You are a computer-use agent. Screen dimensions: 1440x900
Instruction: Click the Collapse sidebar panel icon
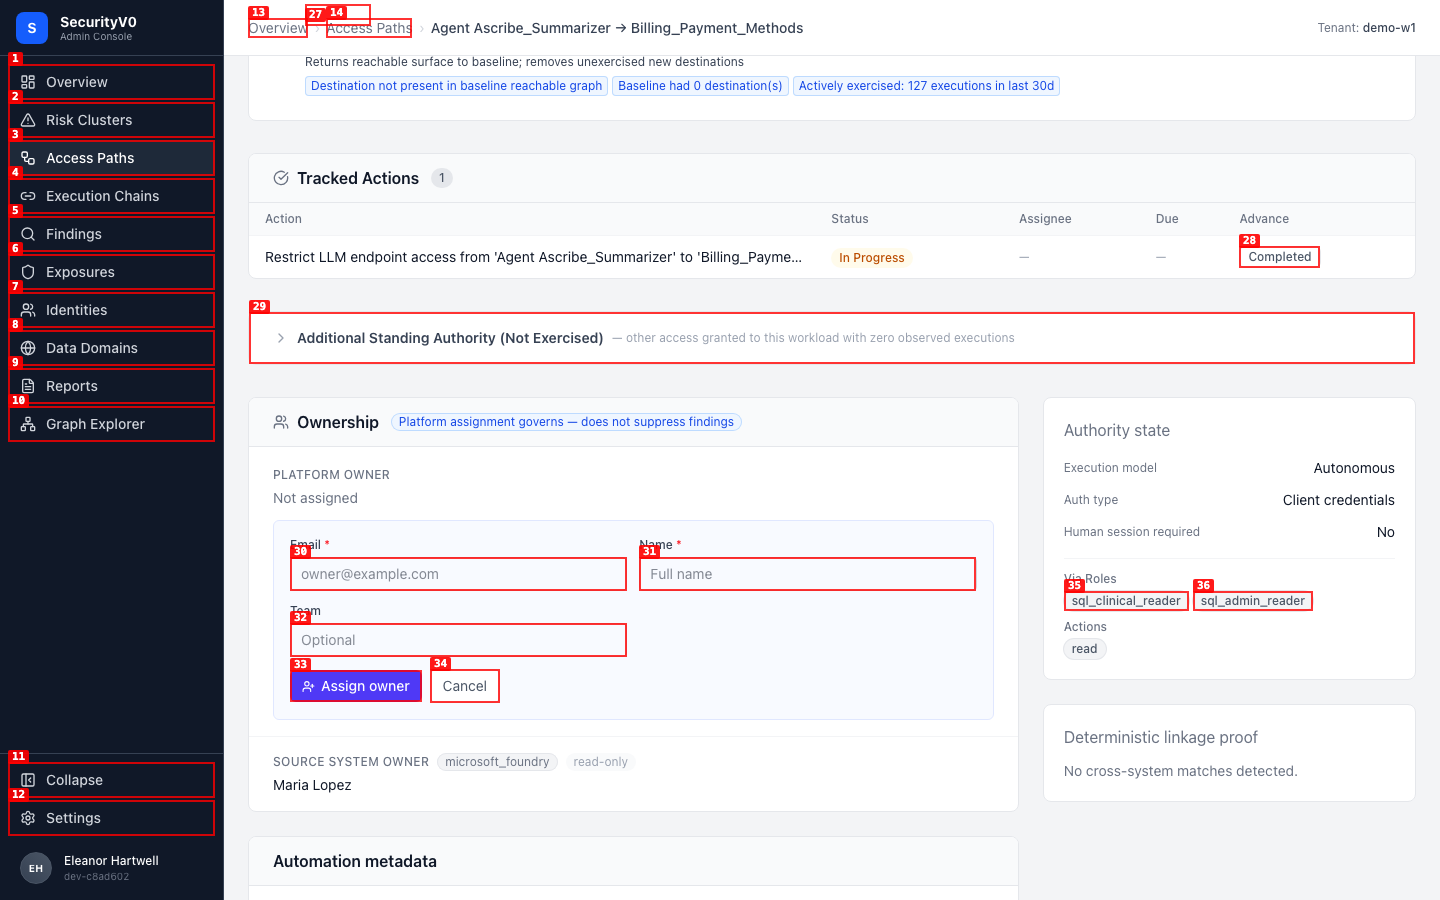(28, 780)
